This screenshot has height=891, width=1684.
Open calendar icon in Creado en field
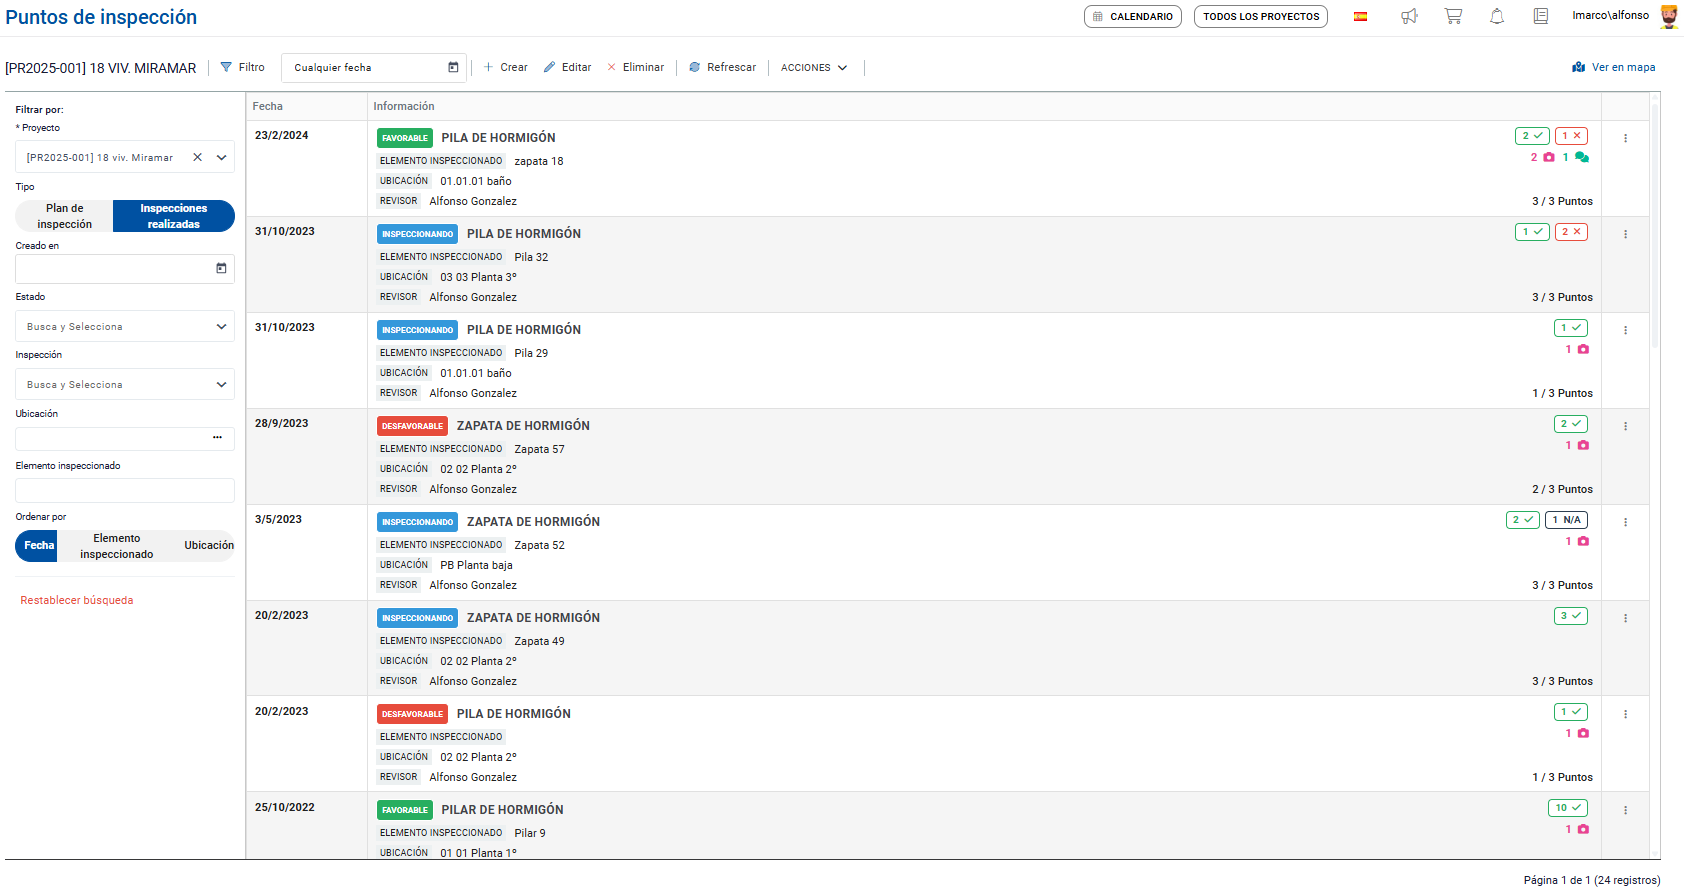coord(221,268)
